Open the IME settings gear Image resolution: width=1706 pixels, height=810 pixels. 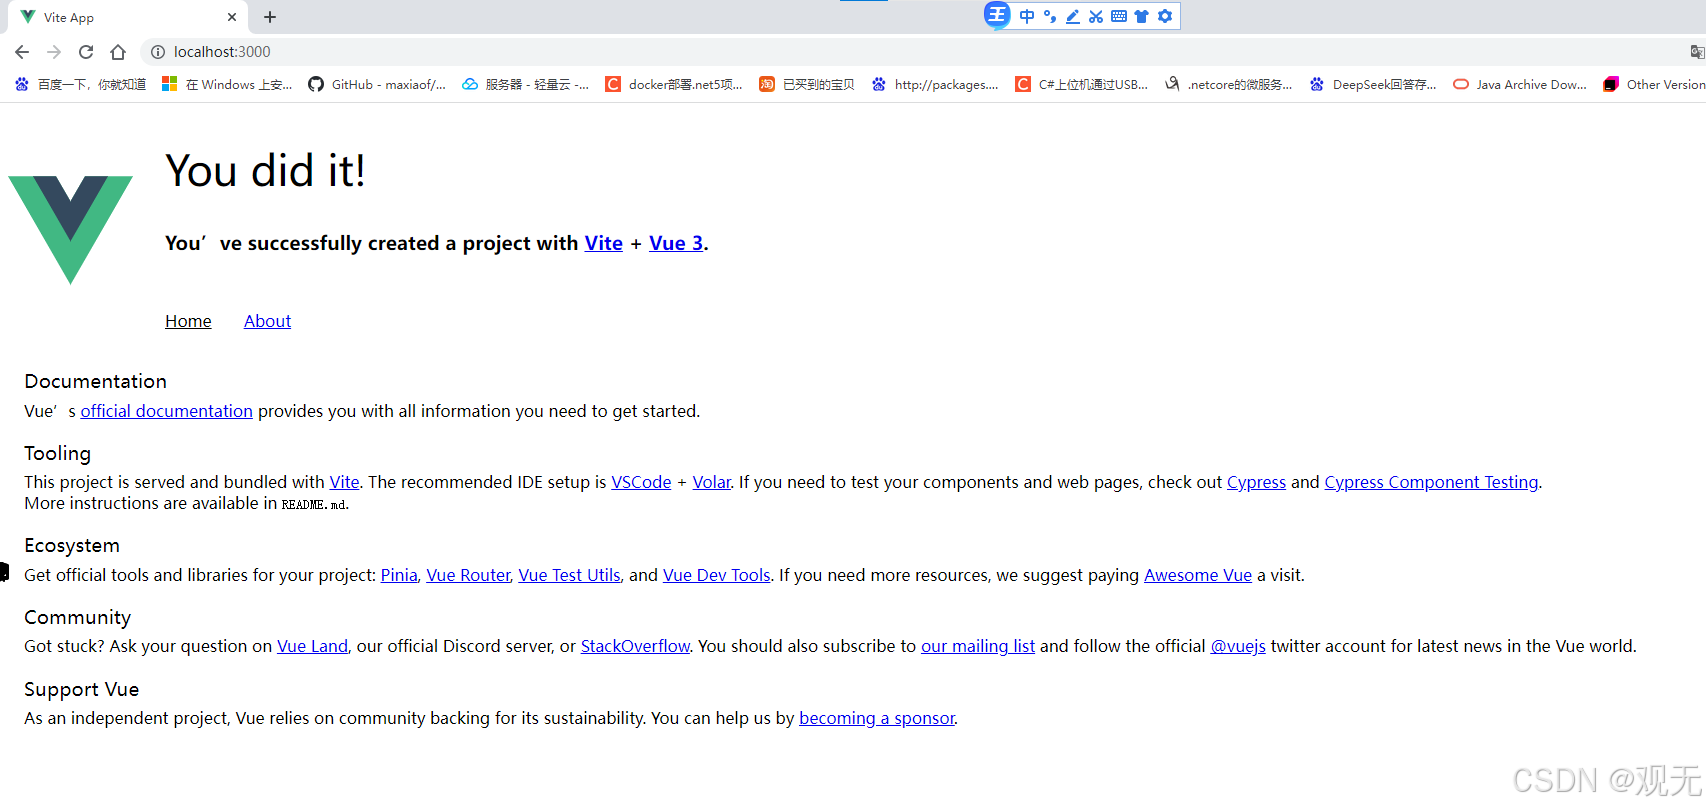1165,16
